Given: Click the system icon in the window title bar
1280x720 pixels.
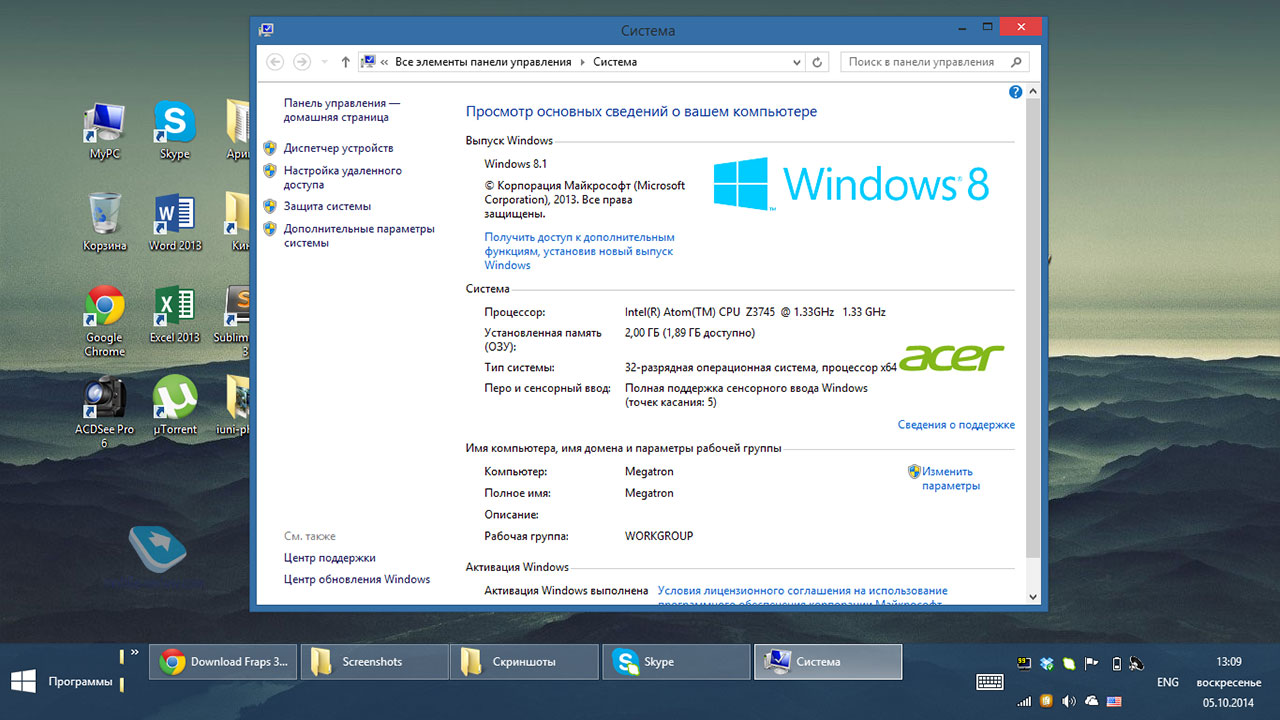Looking at the screenshot, I should click(x=266, y=30).
